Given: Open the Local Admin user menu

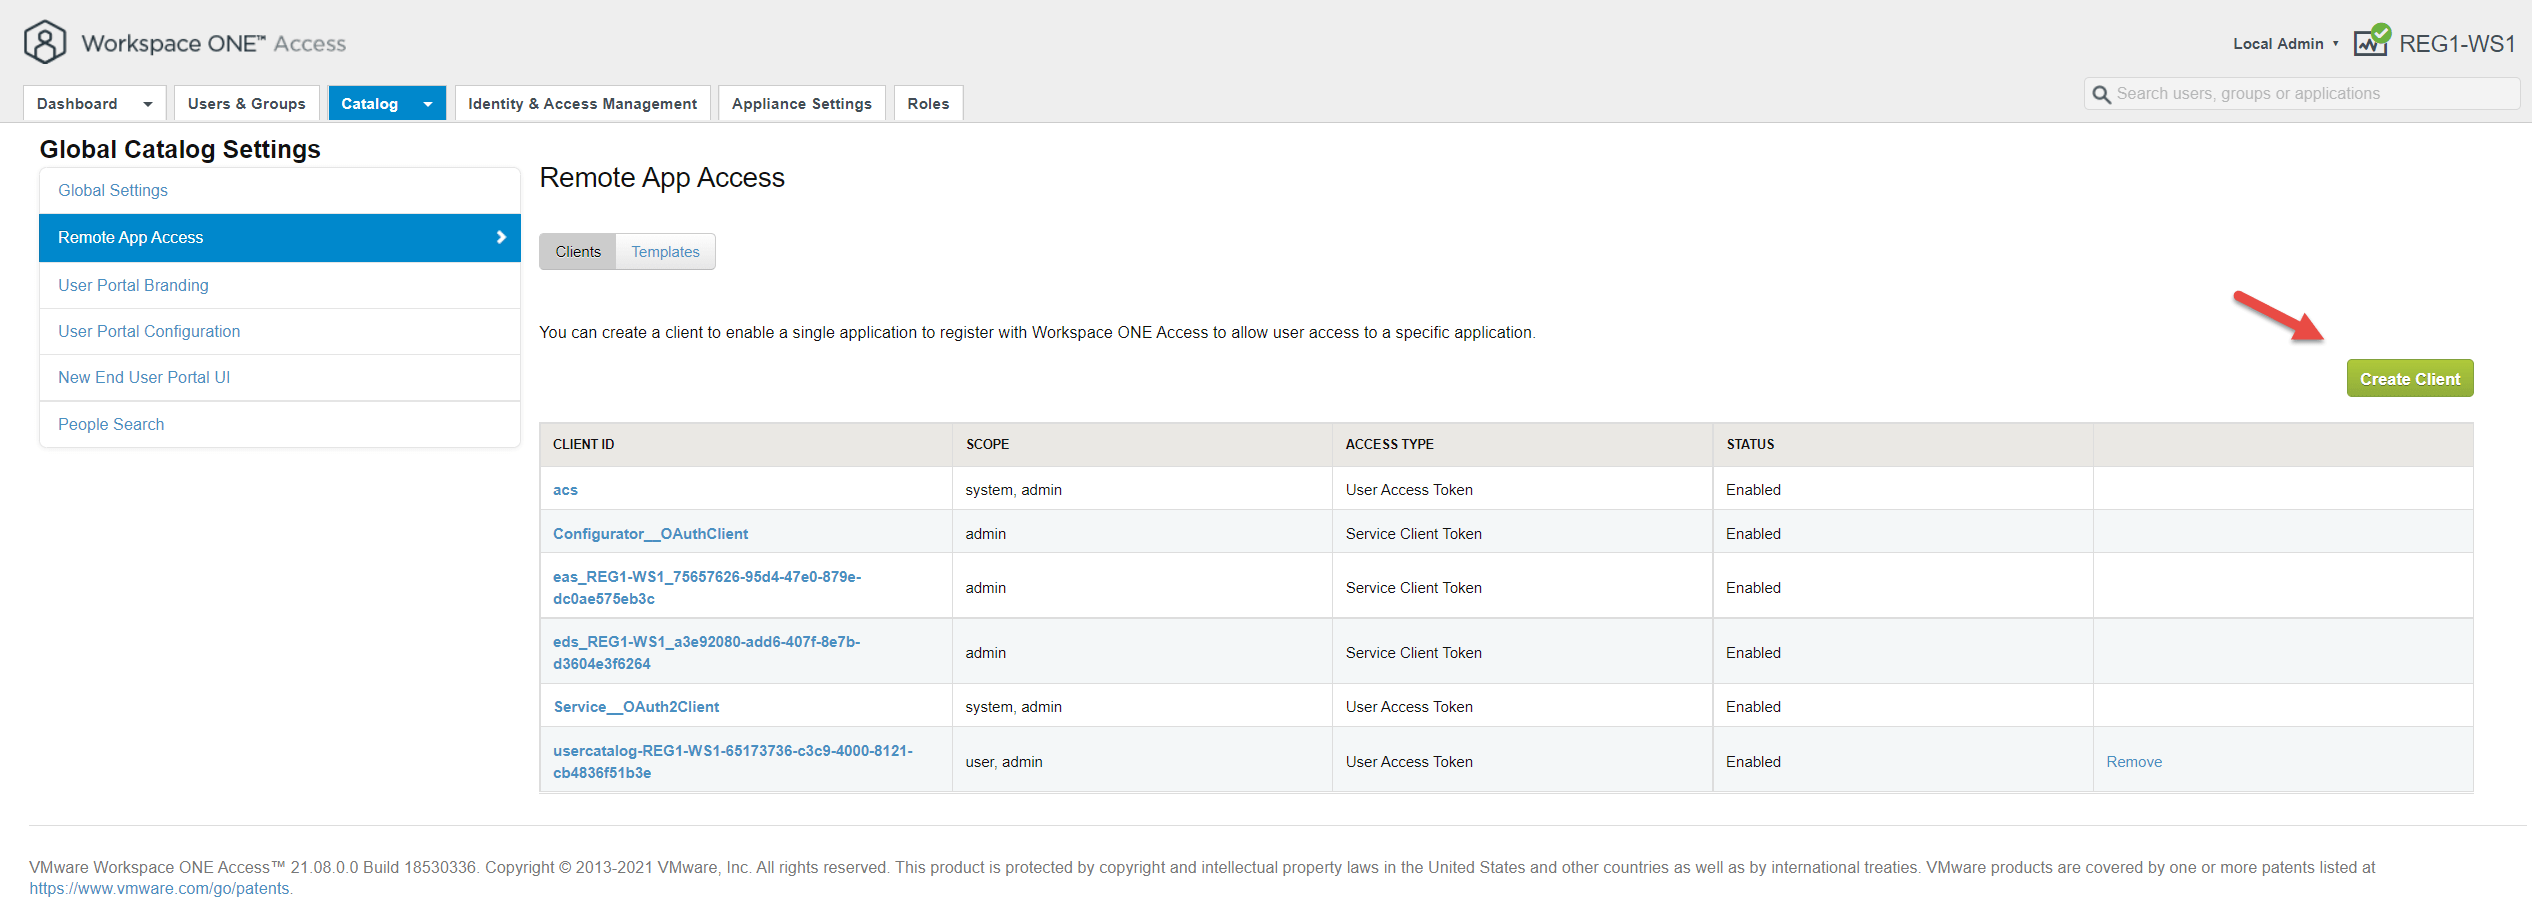Looking at the screenshot, I should (x=2286, y=44).
